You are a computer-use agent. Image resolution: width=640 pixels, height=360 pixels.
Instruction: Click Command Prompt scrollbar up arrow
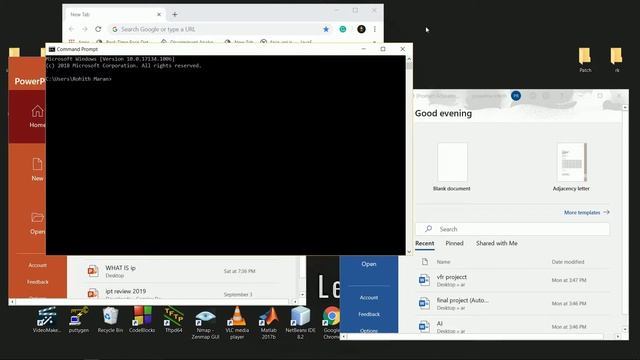[409, 59]
